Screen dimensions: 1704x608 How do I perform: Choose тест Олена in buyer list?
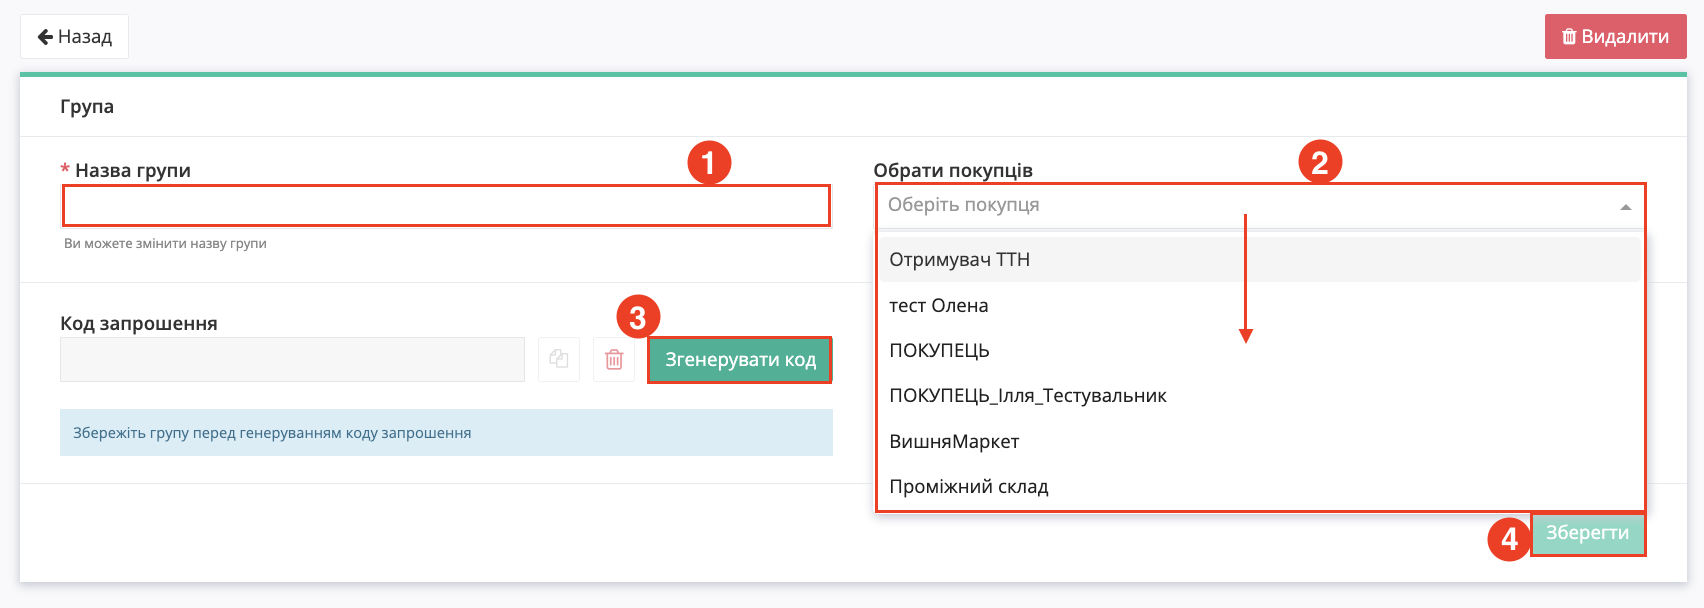(x=1260, y=305)
